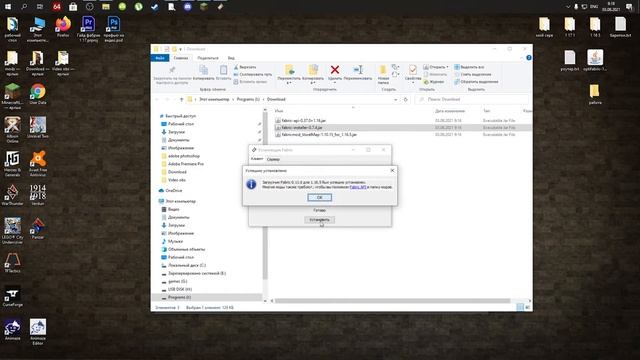Click Выделить все in ribbon
The width and height of the screenshot is (640, 360).
pos(469,67)
